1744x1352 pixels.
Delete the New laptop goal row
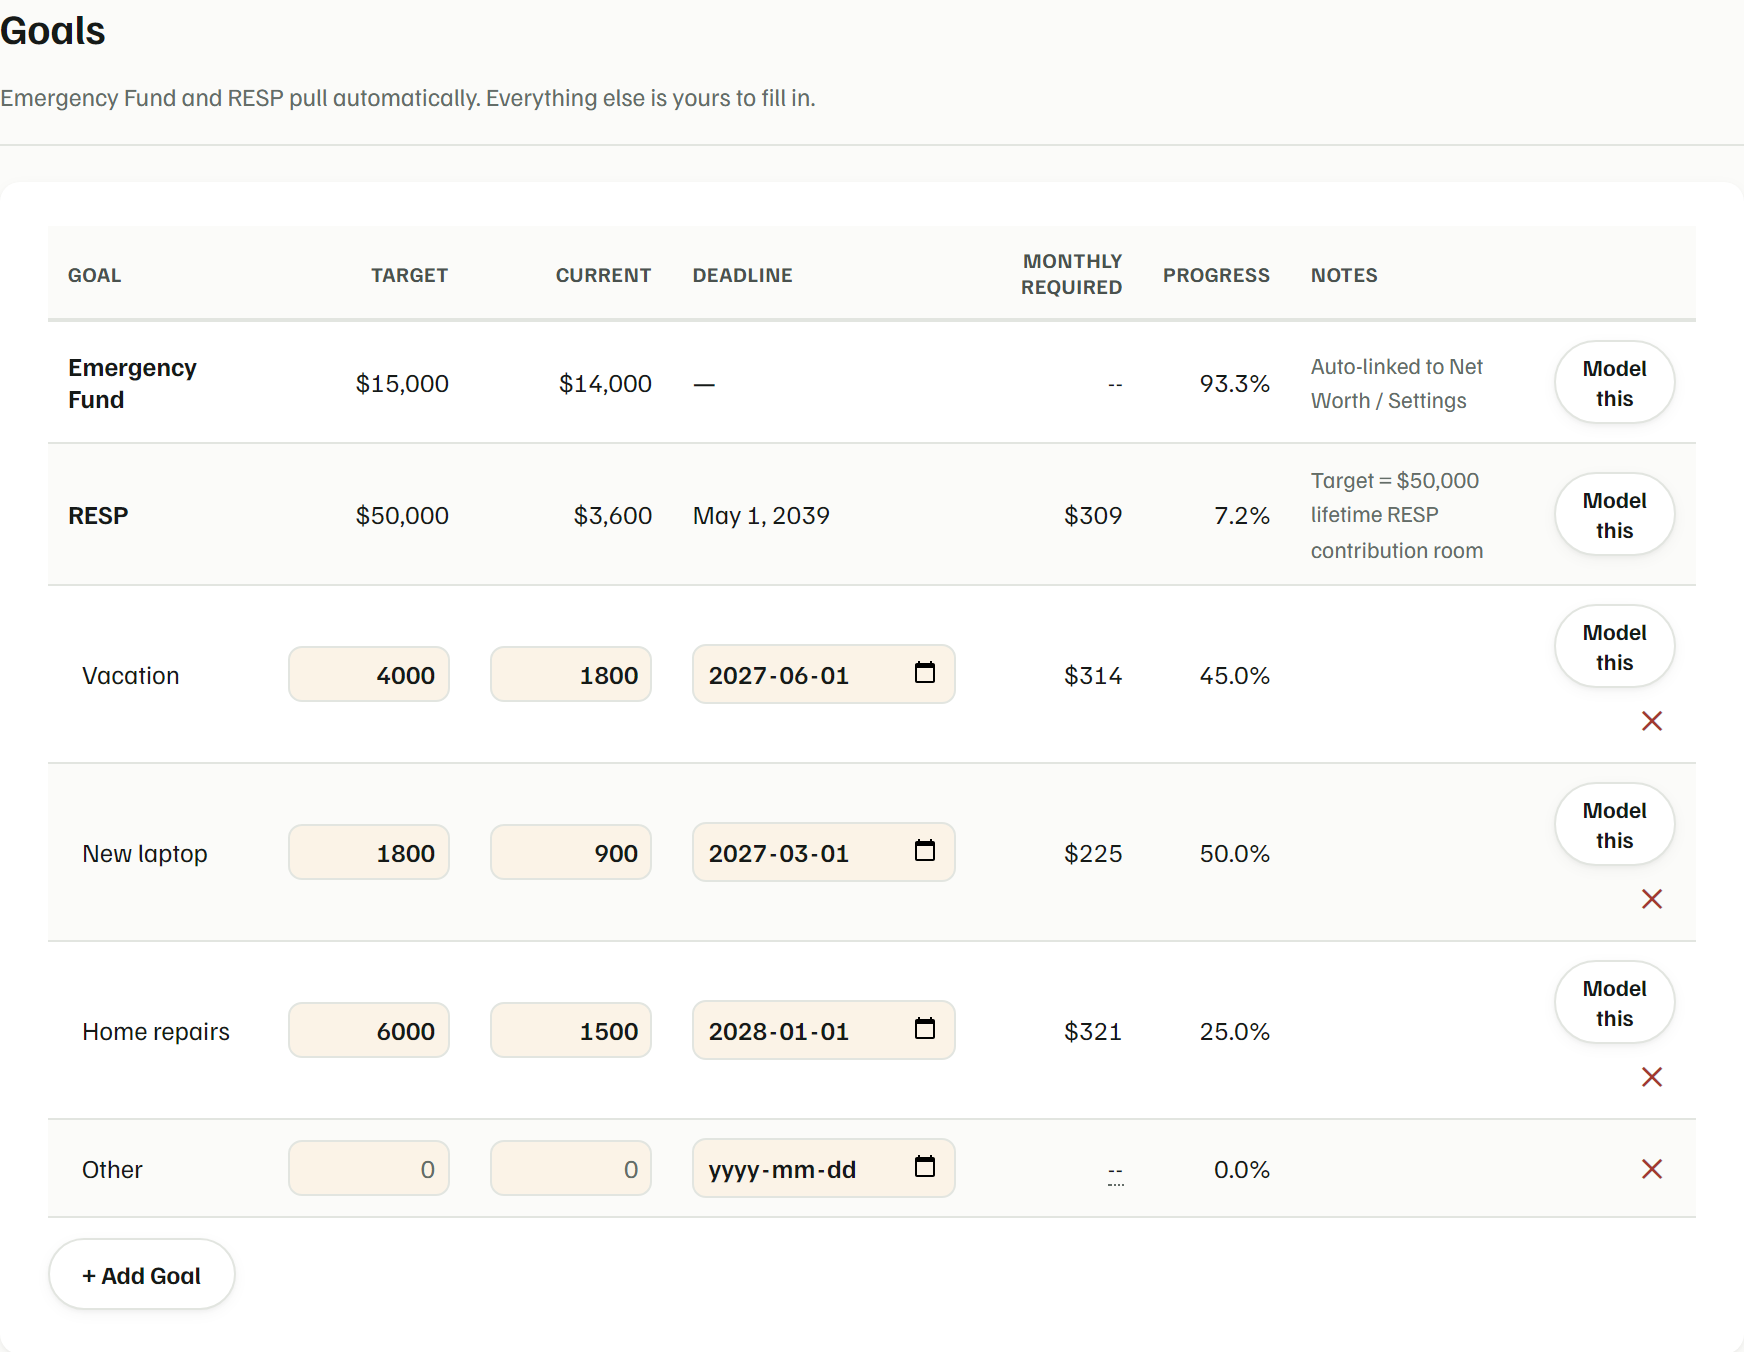coord(1652,899)
